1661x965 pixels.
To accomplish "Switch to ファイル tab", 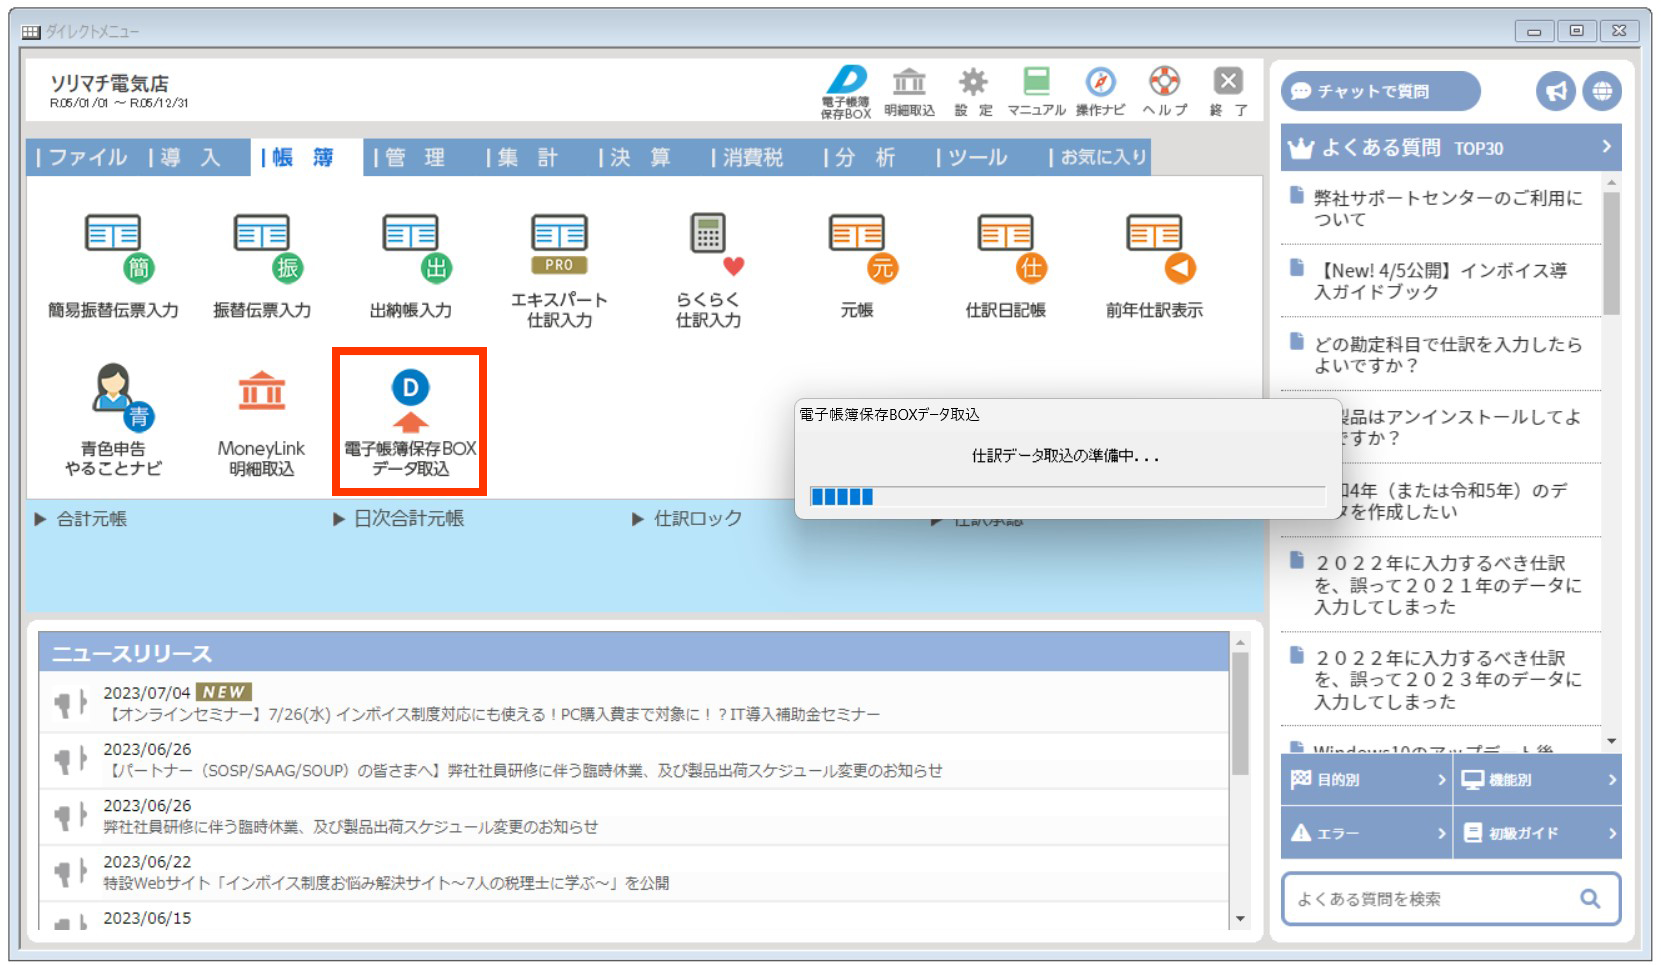I will pos(82,157).
